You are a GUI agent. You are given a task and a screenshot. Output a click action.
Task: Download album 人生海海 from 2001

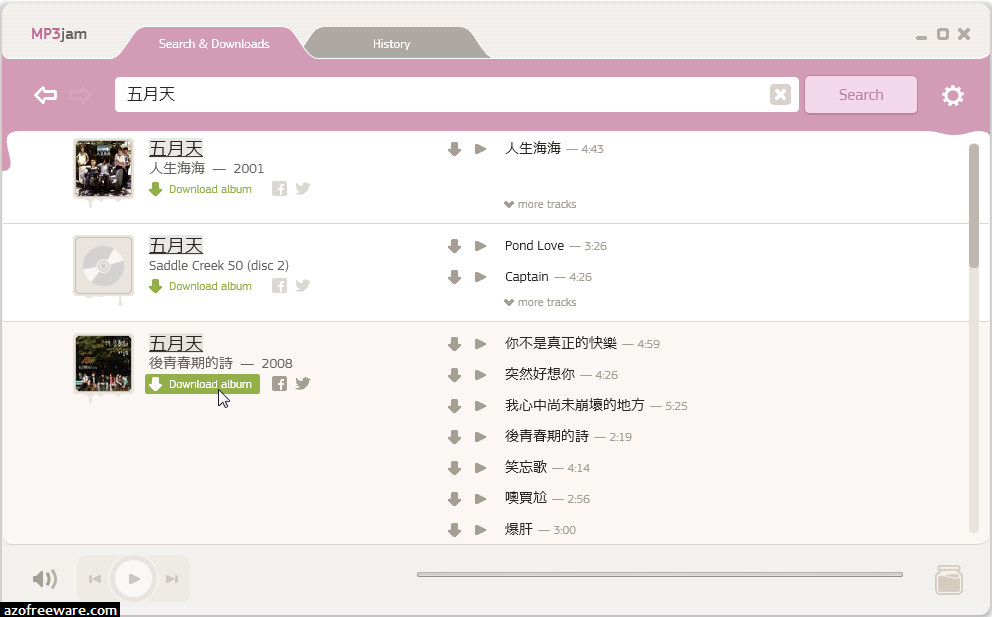(201, 189)
